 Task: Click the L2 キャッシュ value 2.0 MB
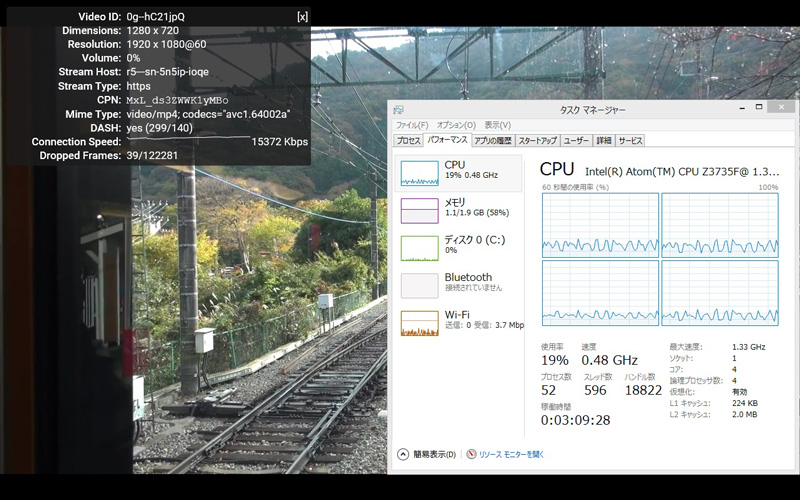(x=744, y=414)
